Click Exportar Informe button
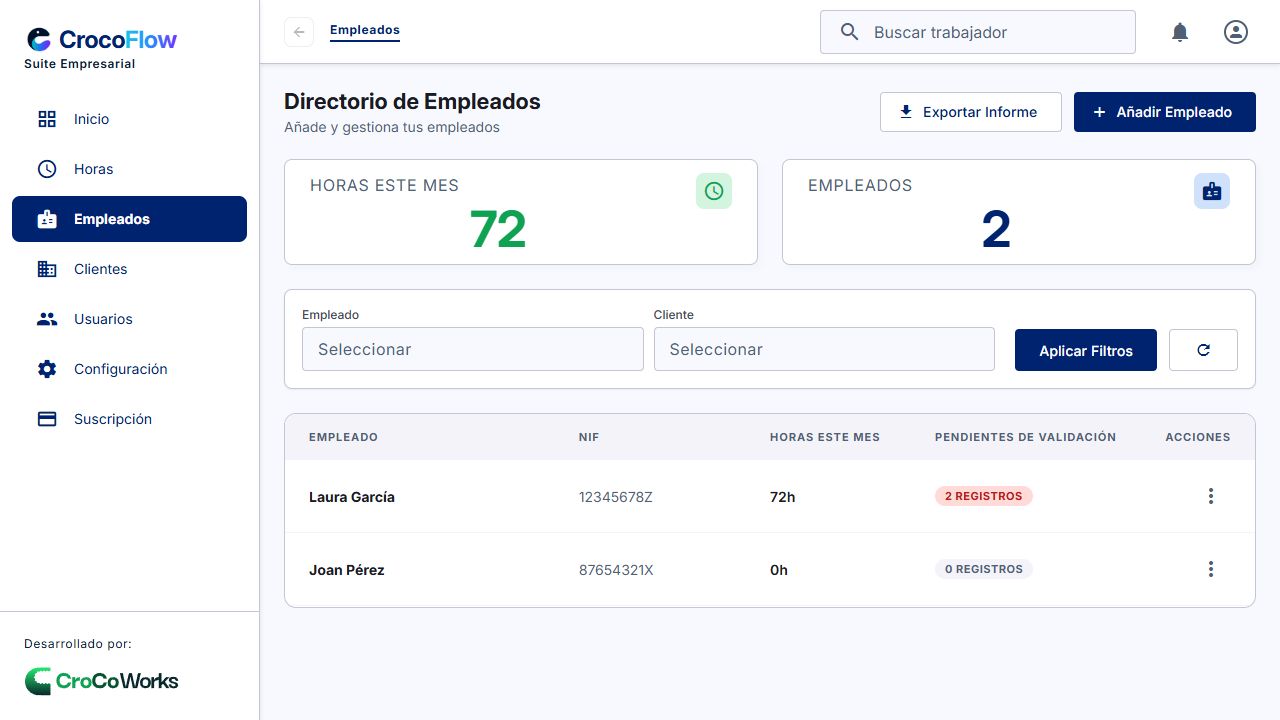This screenshot has height=720, width=1280. coord(971,112)
